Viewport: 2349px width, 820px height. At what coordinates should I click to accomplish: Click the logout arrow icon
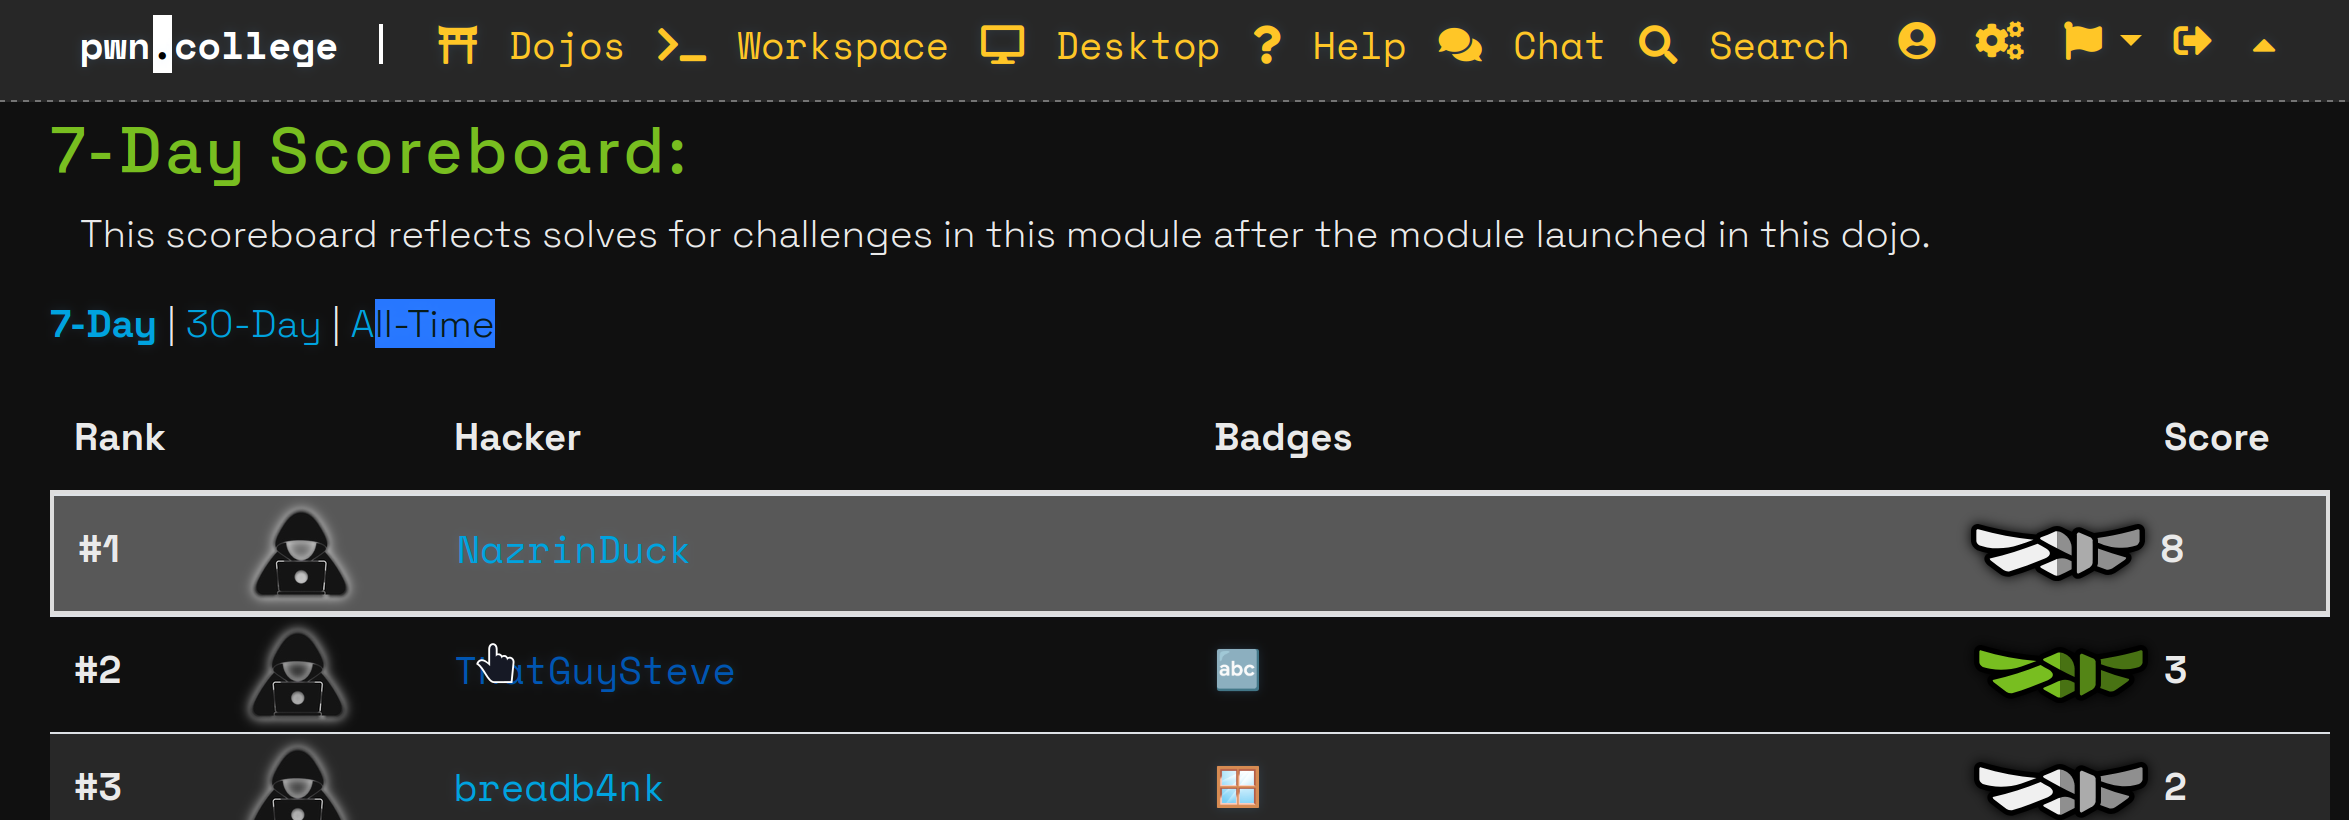pyautogui.click(x=2192, y=42)
